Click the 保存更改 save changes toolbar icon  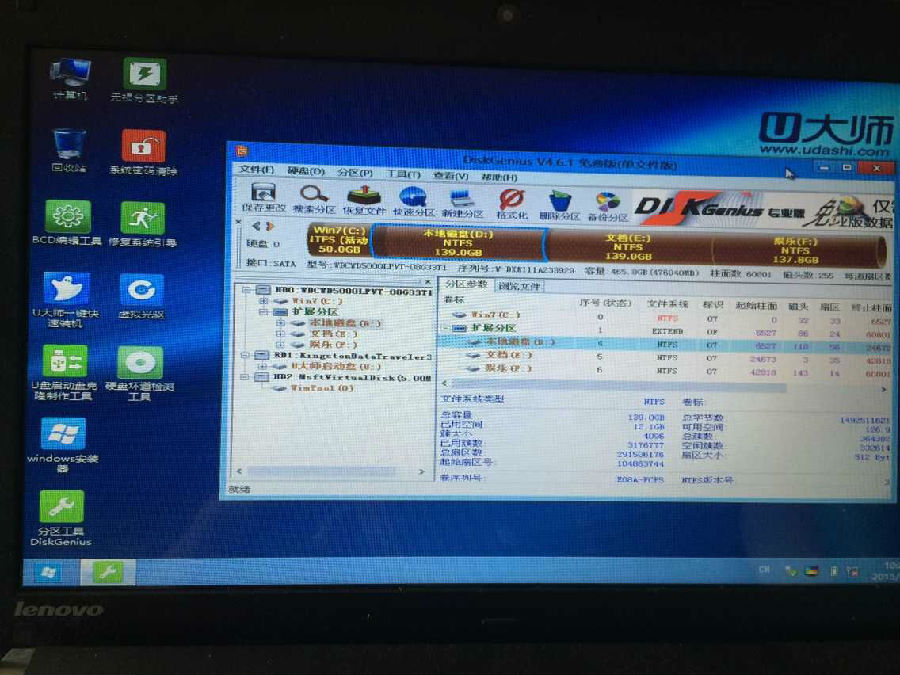tap(263, 198)
